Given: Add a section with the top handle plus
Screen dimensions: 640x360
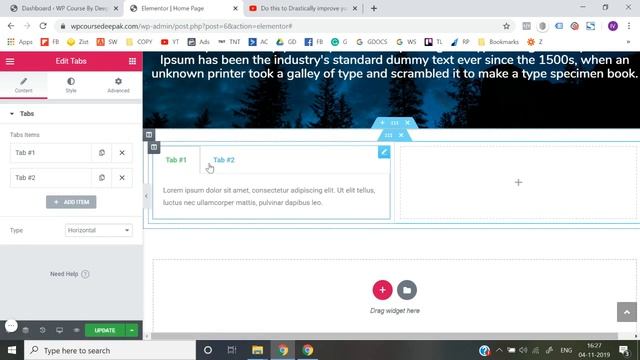Looking at the screenshot, I should coord(382,123).
